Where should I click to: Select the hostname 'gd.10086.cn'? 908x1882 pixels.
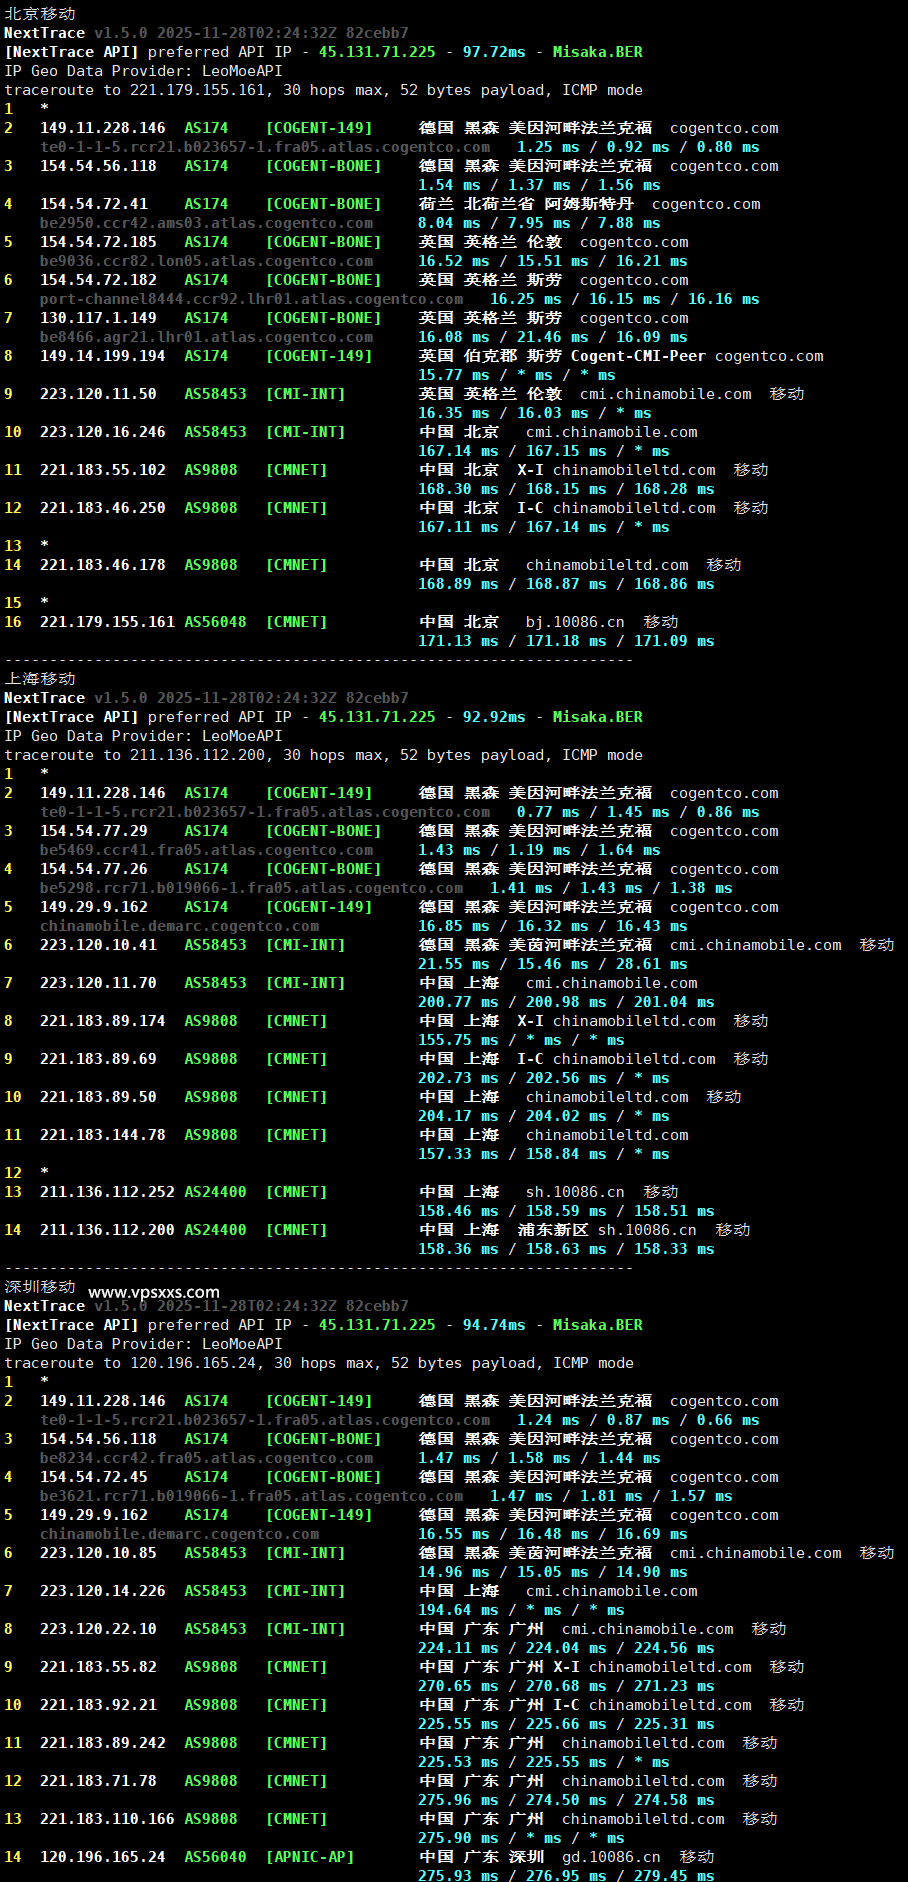point(611,1857)
